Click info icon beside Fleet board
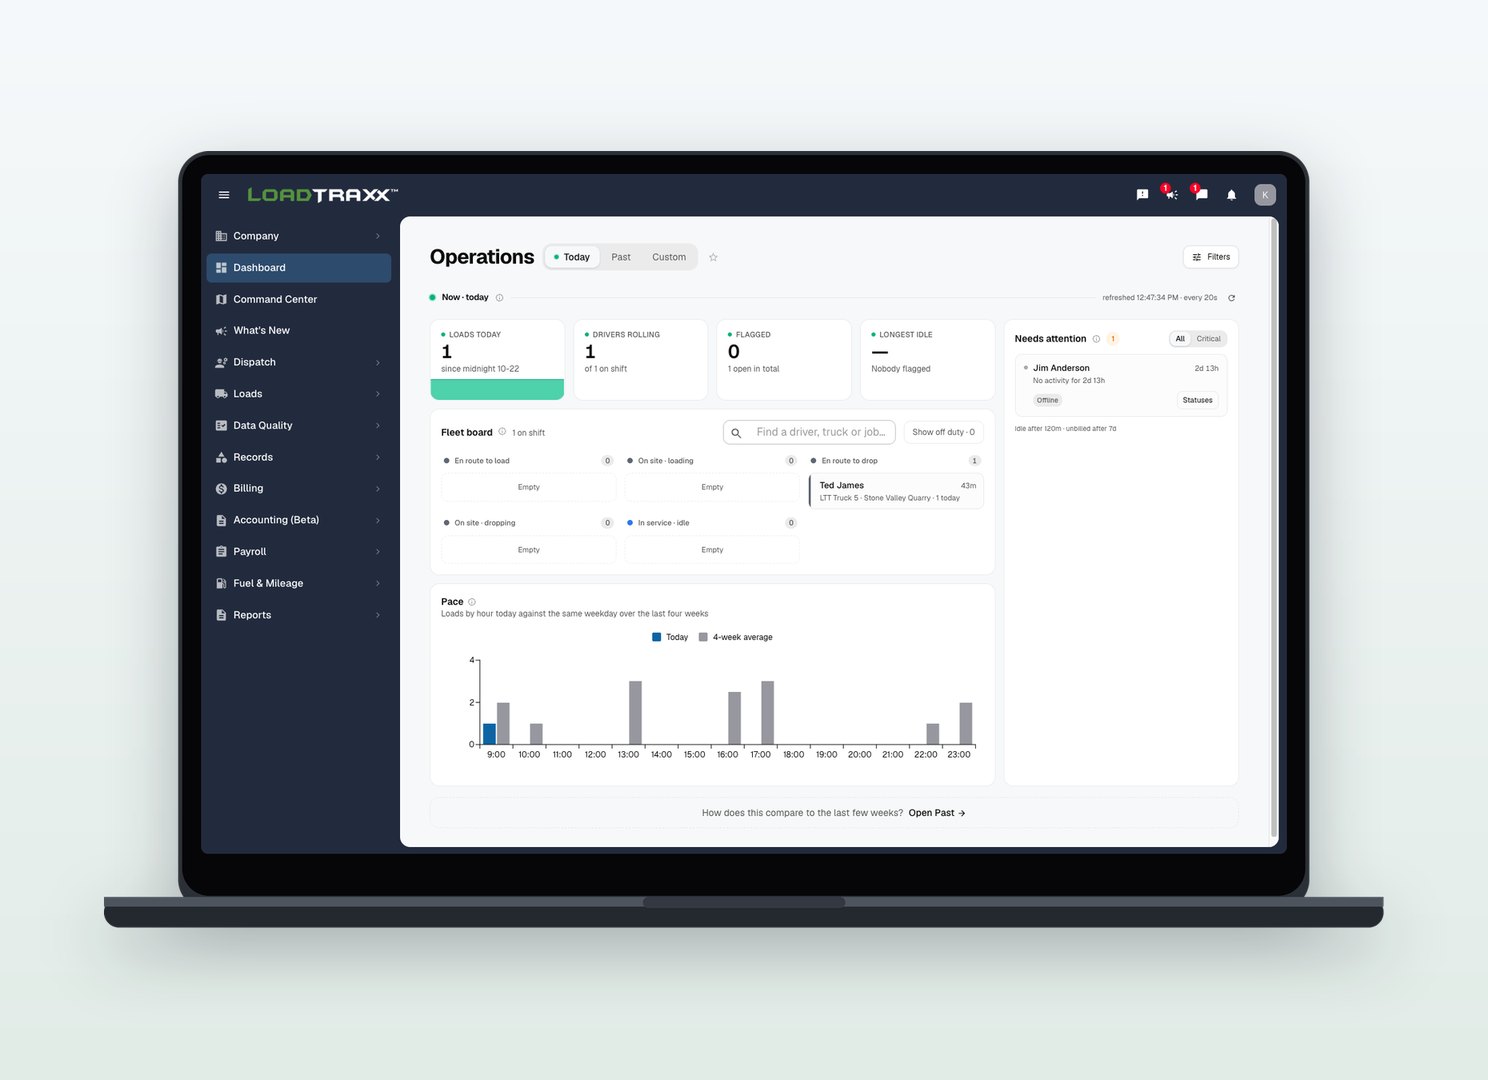Image resolution: width=1488 pixels, height=1080 pixels. [502, 432]
